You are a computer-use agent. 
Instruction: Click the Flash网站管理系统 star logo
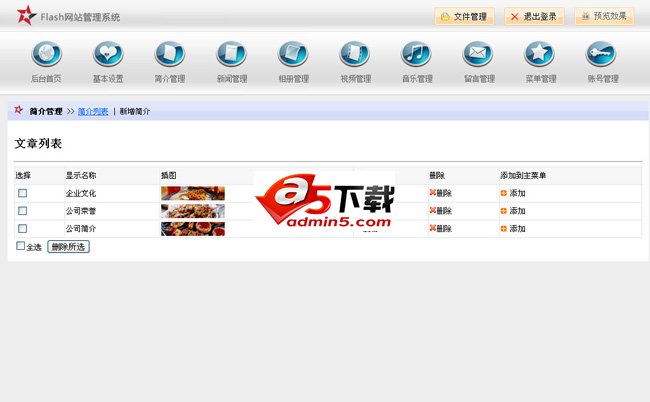coord(26,15)
